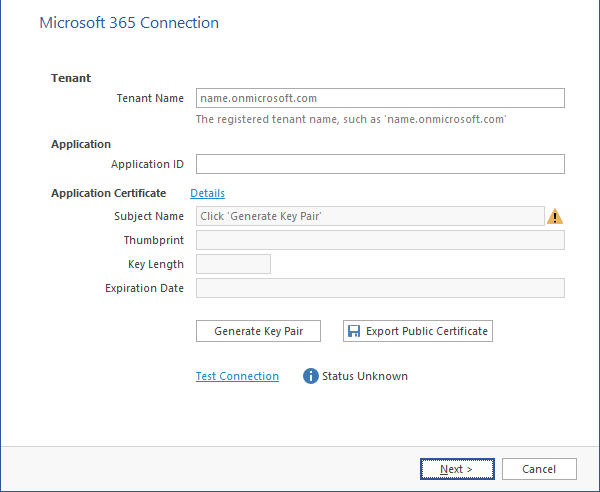Select the Subject Name field

(x=370, y=216)
